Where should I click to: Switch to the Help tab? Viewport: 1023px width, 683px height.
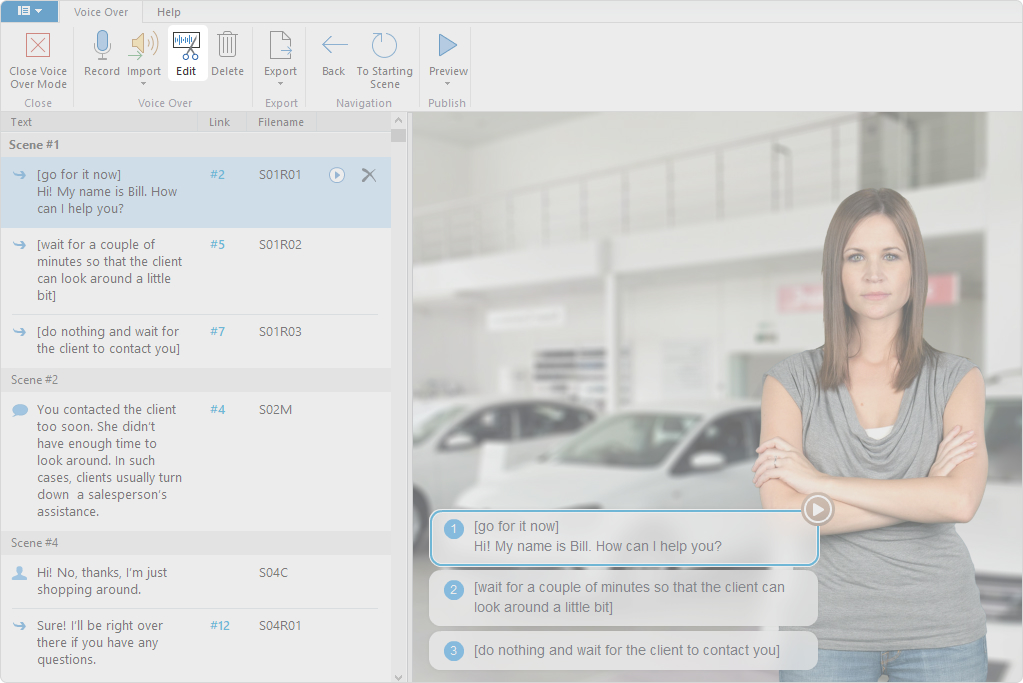pyautogui.click(x=169, y=12)
